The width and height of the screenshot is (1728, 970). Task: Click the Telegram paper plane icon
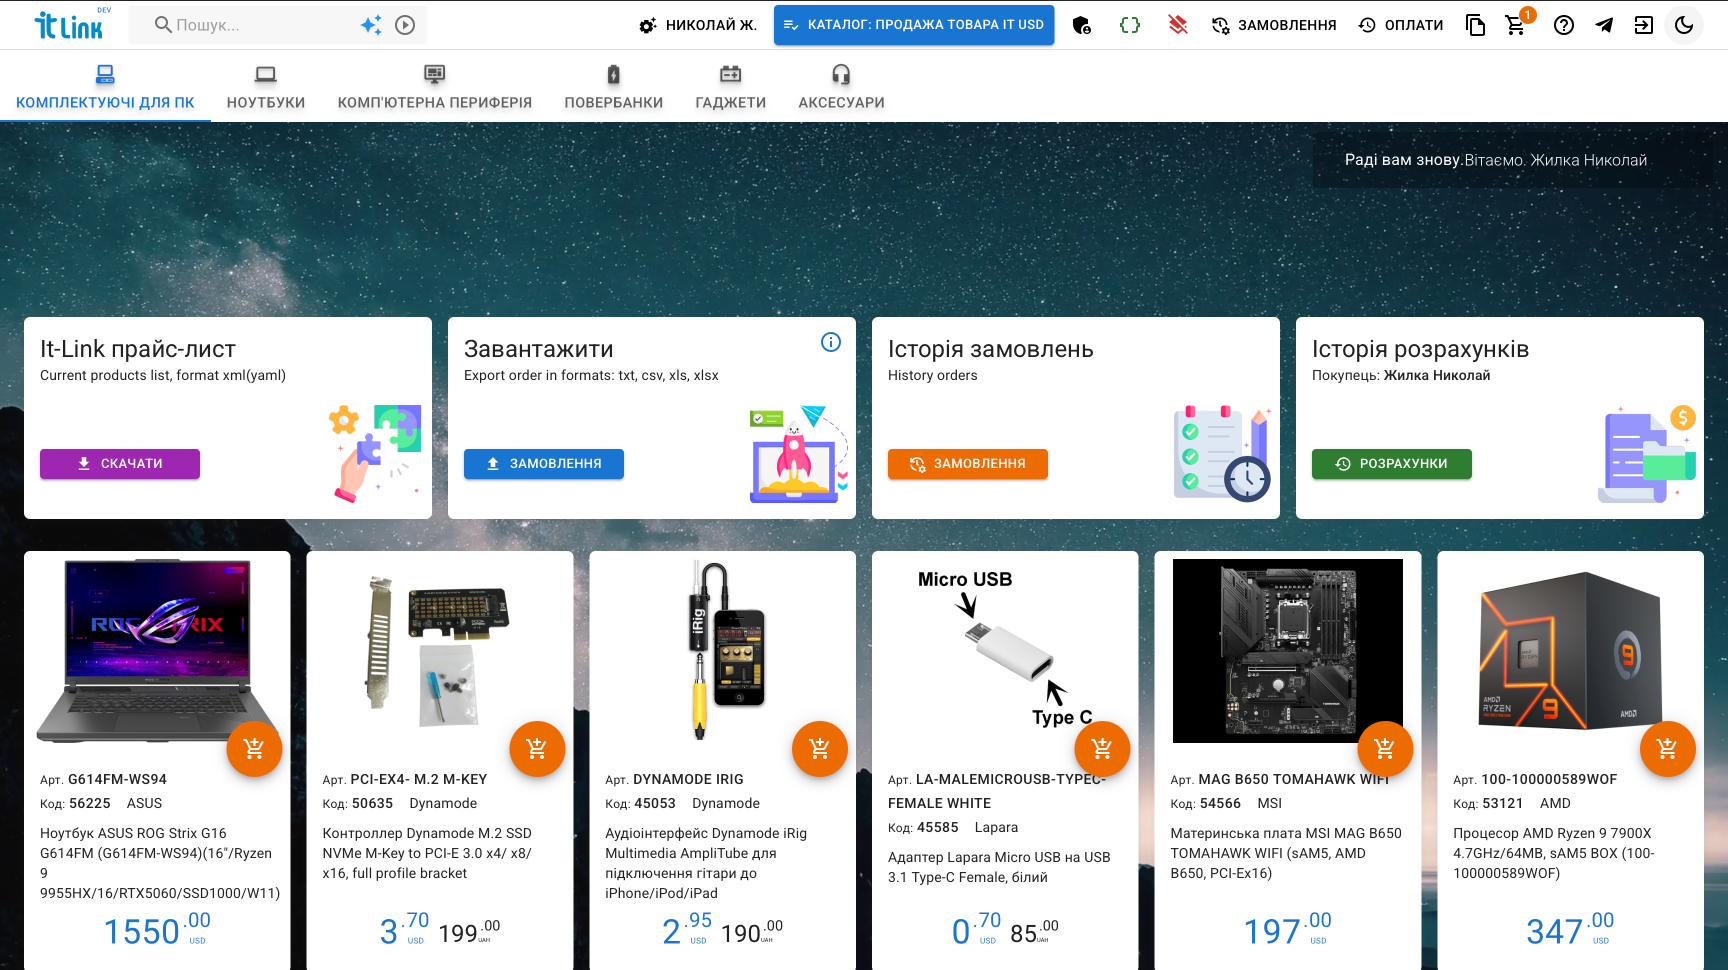1604,25
